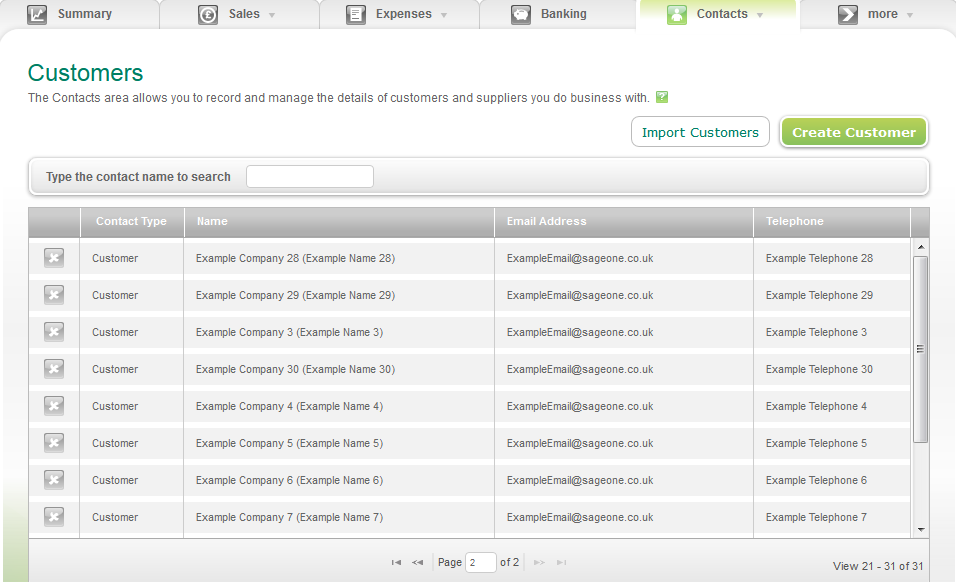The height and width of the screenshot is (582, 956).
Task: Click the Expenses tab calculator icon
Action: (x=356, y=14)
